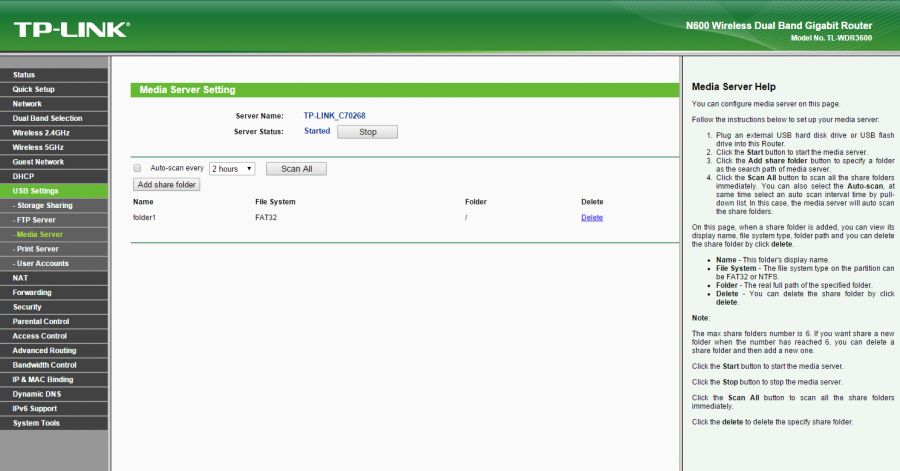The height and width of the screenshot is (471, 900).
Task: Go to Guest Network settings
Action: [38, 162]
